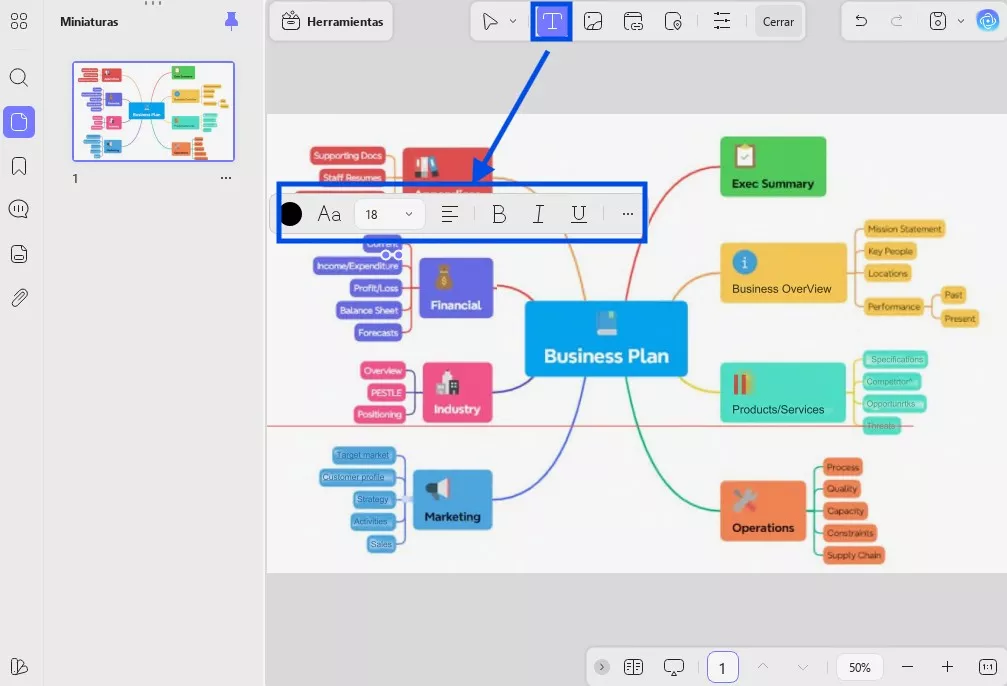The image size is (1007, 686).
Task: Expand the save options dropdown arrow
Action: pos(960,21)
